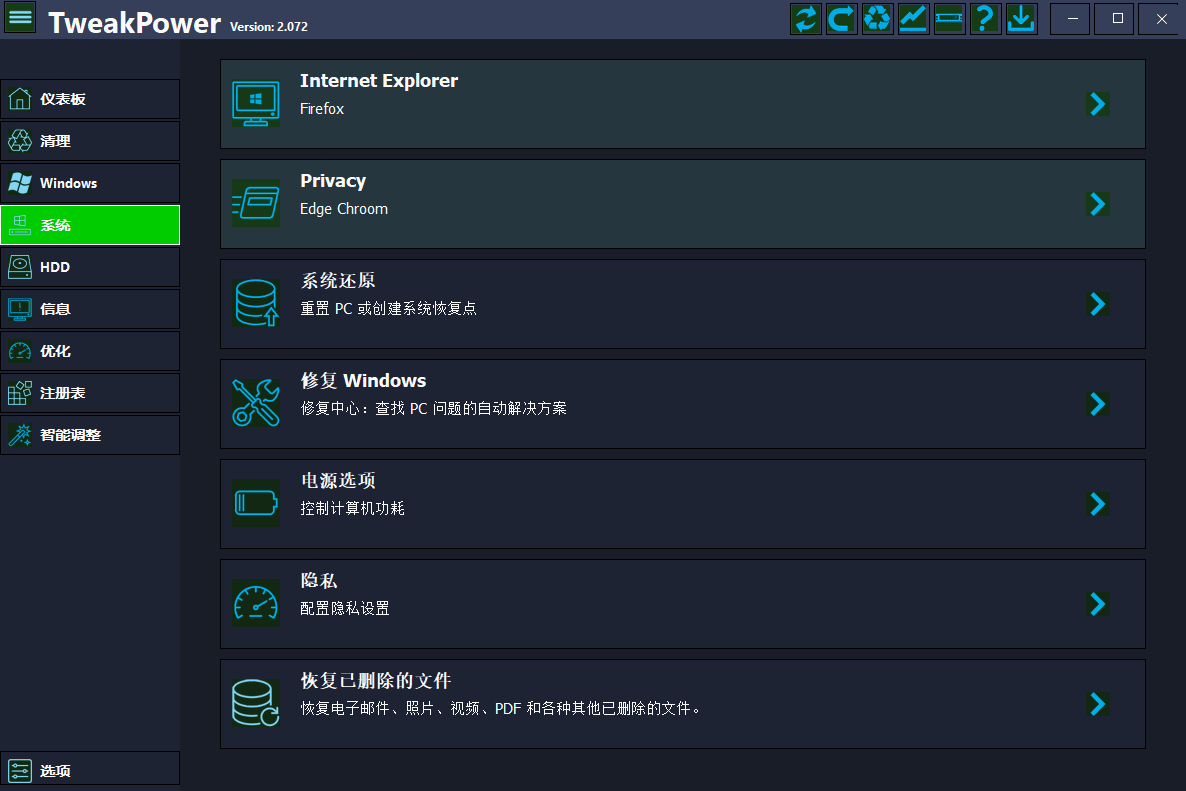The image size is (1186, 791).
Task: Open the 信息 sidebar section
Action: [90, 309]
